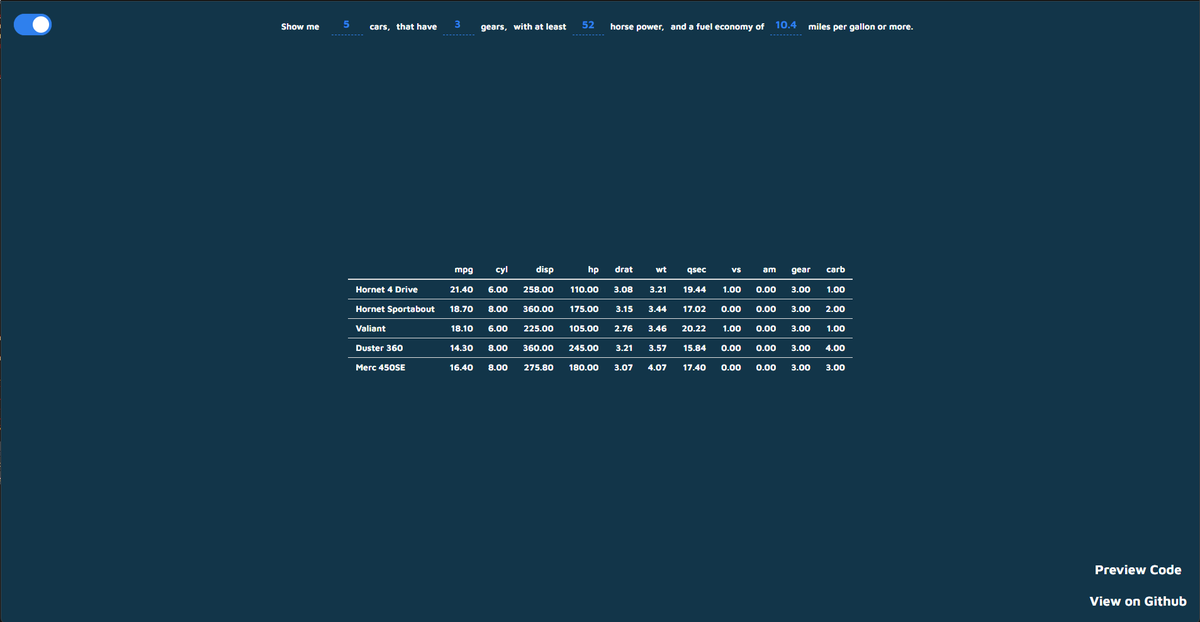Image resolution: width=1200 pixels, height=622 pixels.
Task: Open the Preview Code link
Action: pyautogui.click(x=1138, y=570)
